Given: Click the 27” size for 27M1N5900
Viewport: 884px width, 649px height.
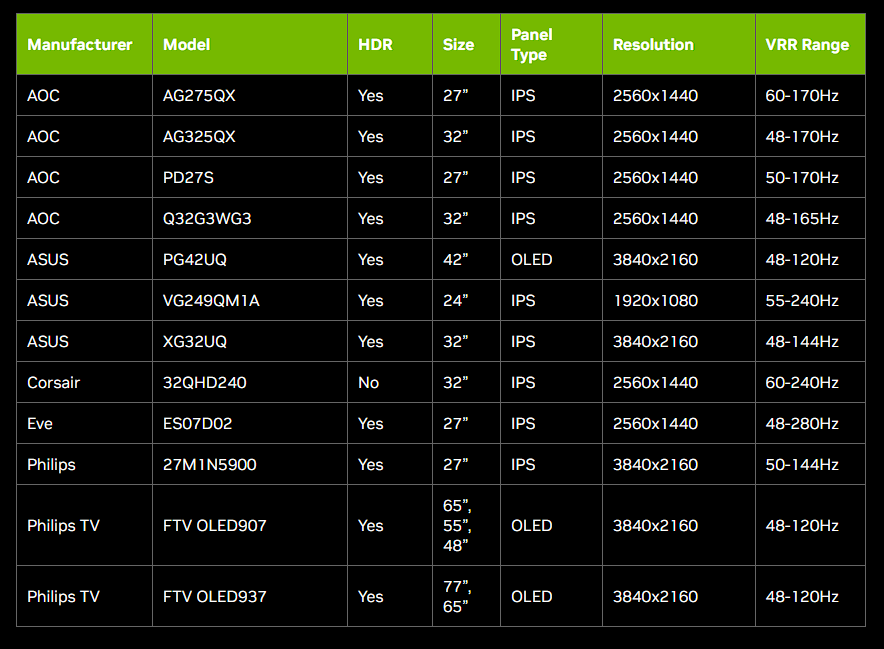Looking at the screenshot, I should [466, 465].
